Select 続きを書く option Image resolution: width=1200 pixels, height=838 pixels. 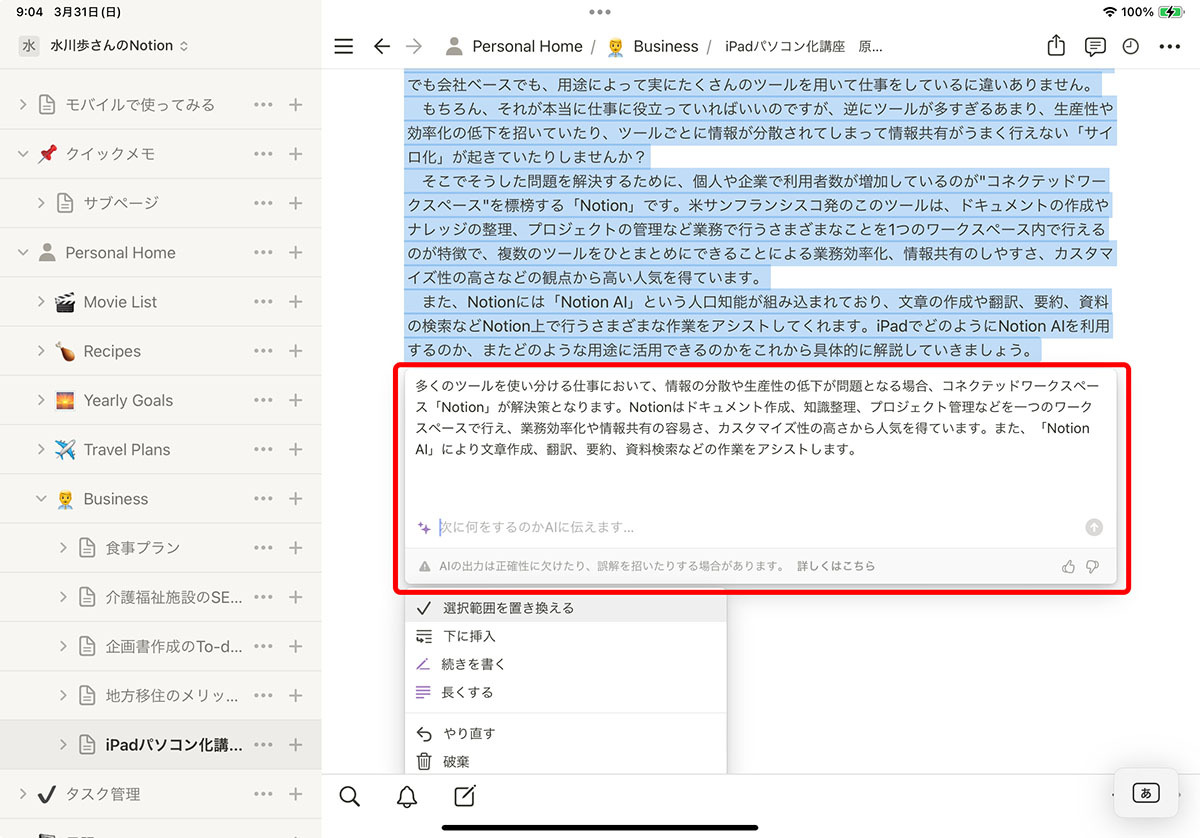coord(565,664)
